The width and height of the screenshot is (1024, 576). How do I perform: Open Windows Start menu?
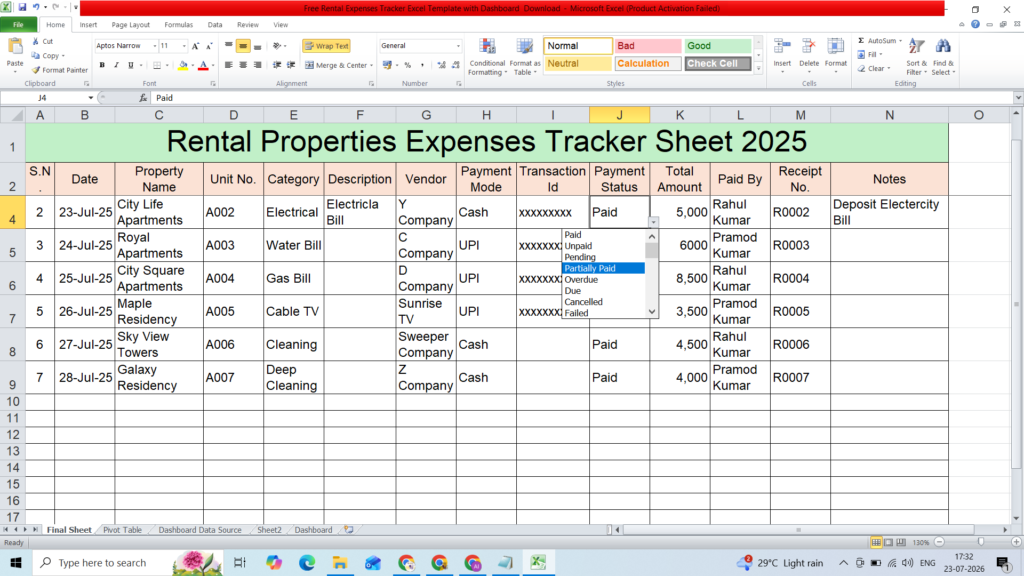coord(16,562)
